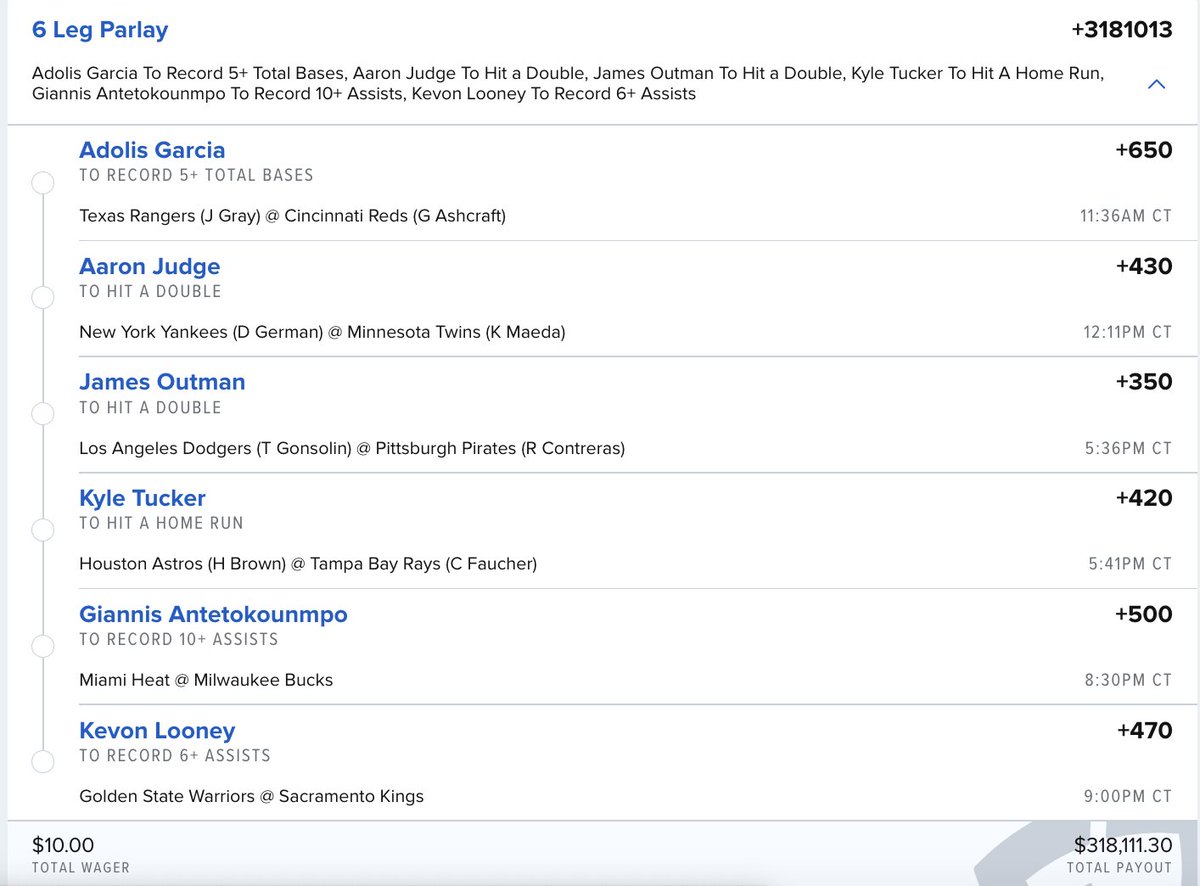The image size is (1200, 886).
Task: Click status circle beside Kevon Looney leg
Action: [x=43, y=762]
